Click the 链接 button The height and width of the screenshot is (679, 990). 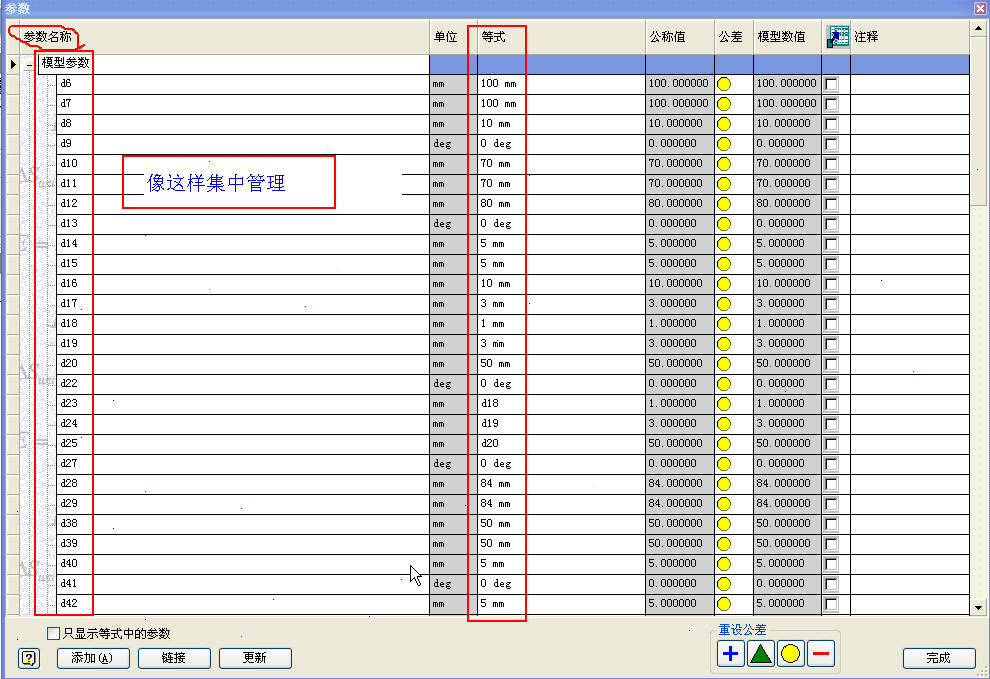pyautogui.click(x=174, y=658)
